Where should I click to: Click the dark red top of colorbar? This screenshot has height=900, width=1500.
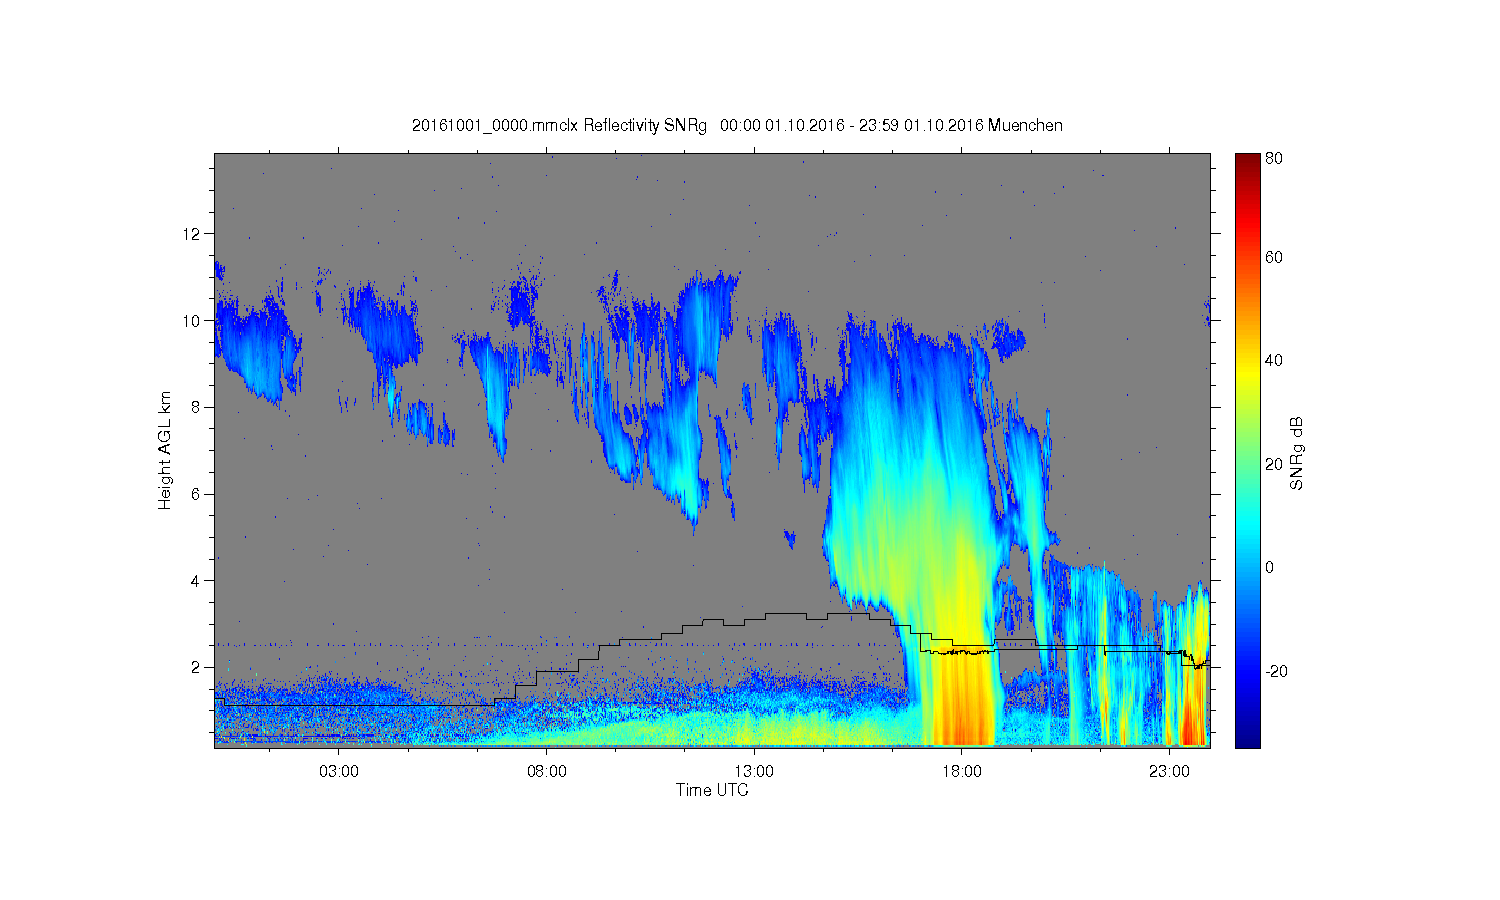[1247, 160]
